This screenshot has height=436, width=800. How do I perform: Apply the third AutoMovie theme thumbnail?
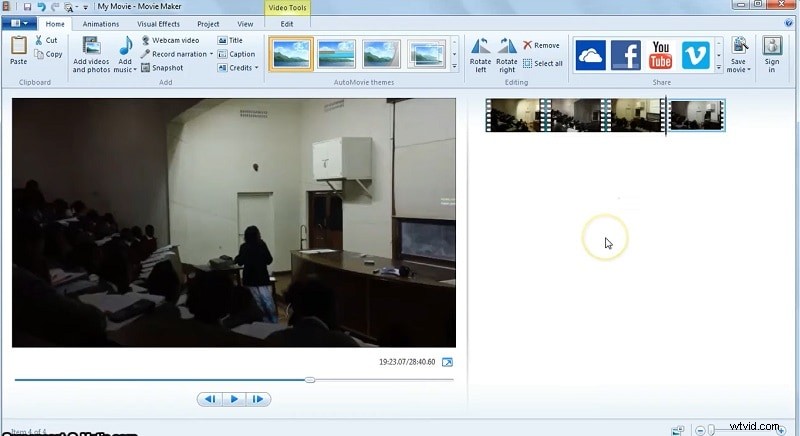coord(381,54)
